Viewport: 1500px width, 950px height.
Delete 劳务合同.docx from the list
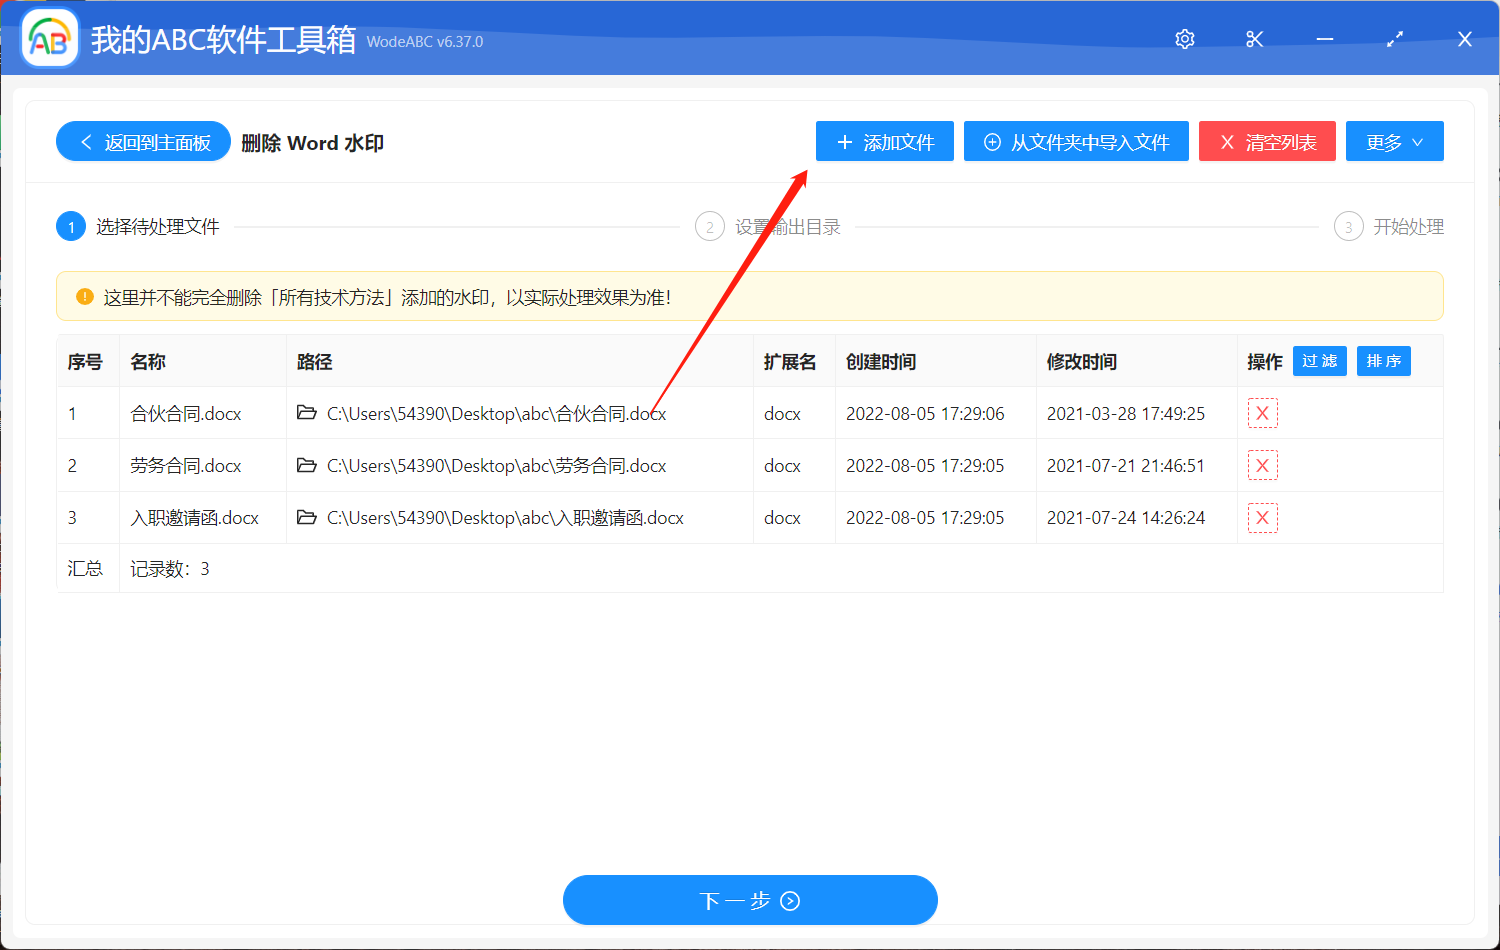pos(1262,465)
